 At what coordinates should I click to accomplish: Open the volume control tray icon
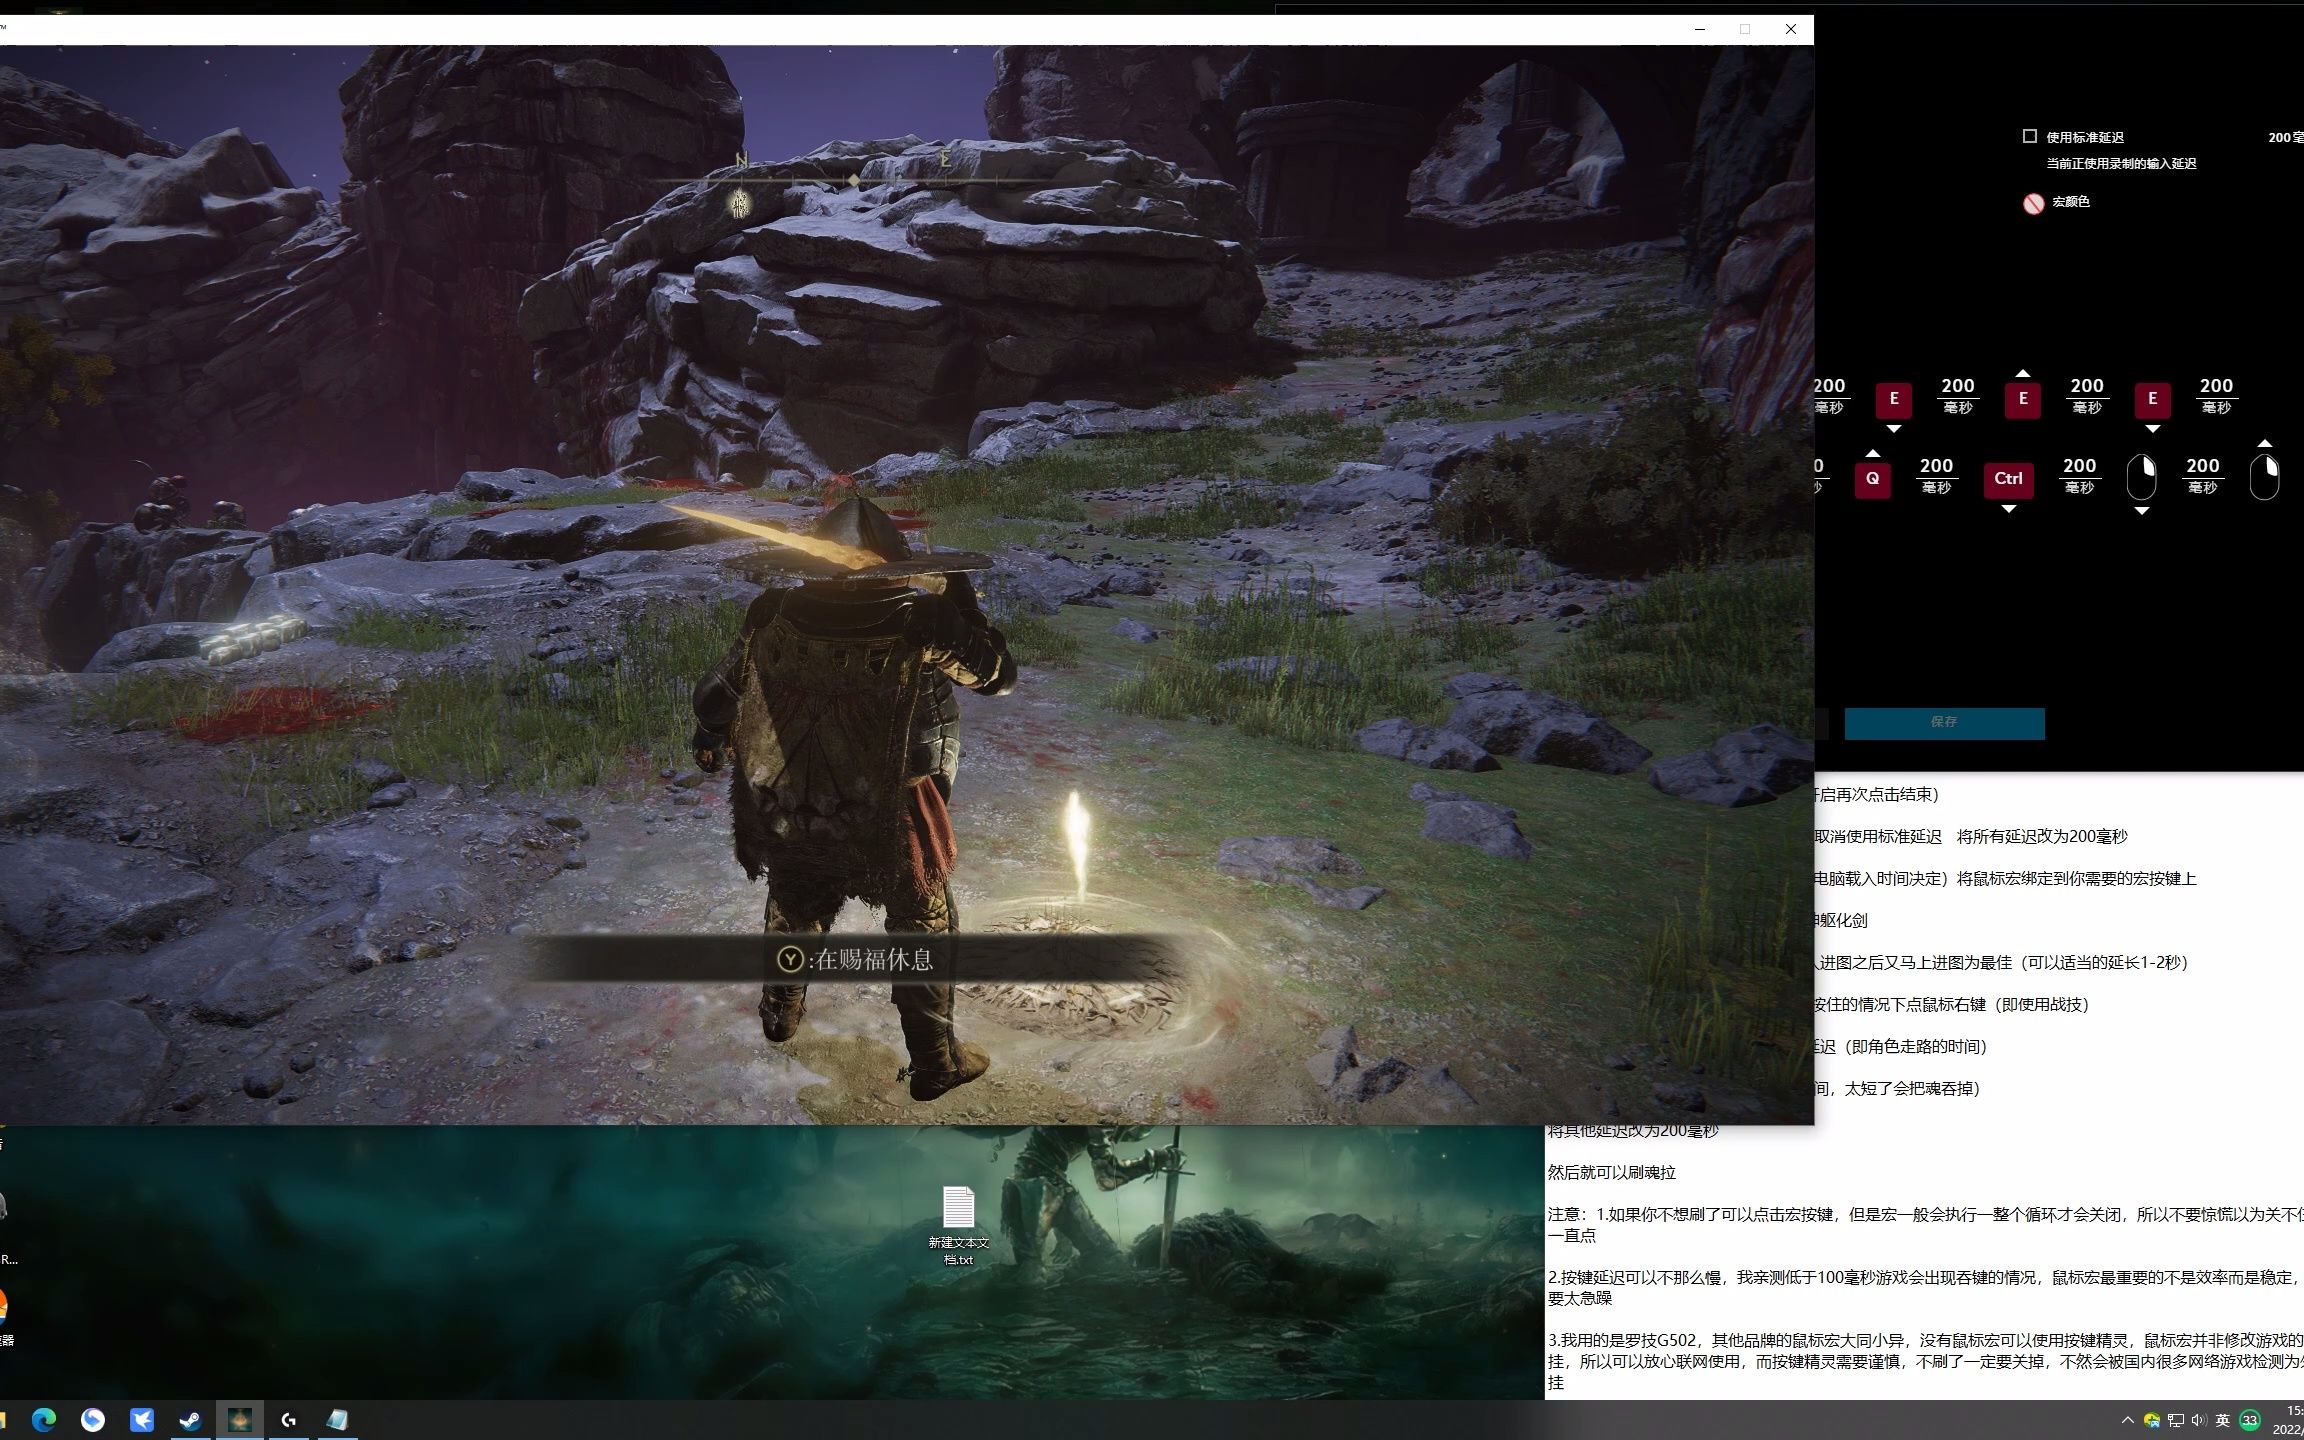(x=2198, y=1420)
